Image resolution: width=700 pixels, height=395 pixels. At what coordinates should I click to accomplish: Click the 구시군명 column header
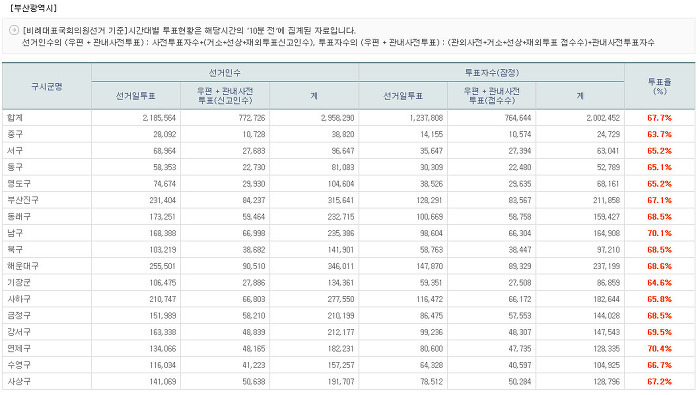(x=47, y=87)
